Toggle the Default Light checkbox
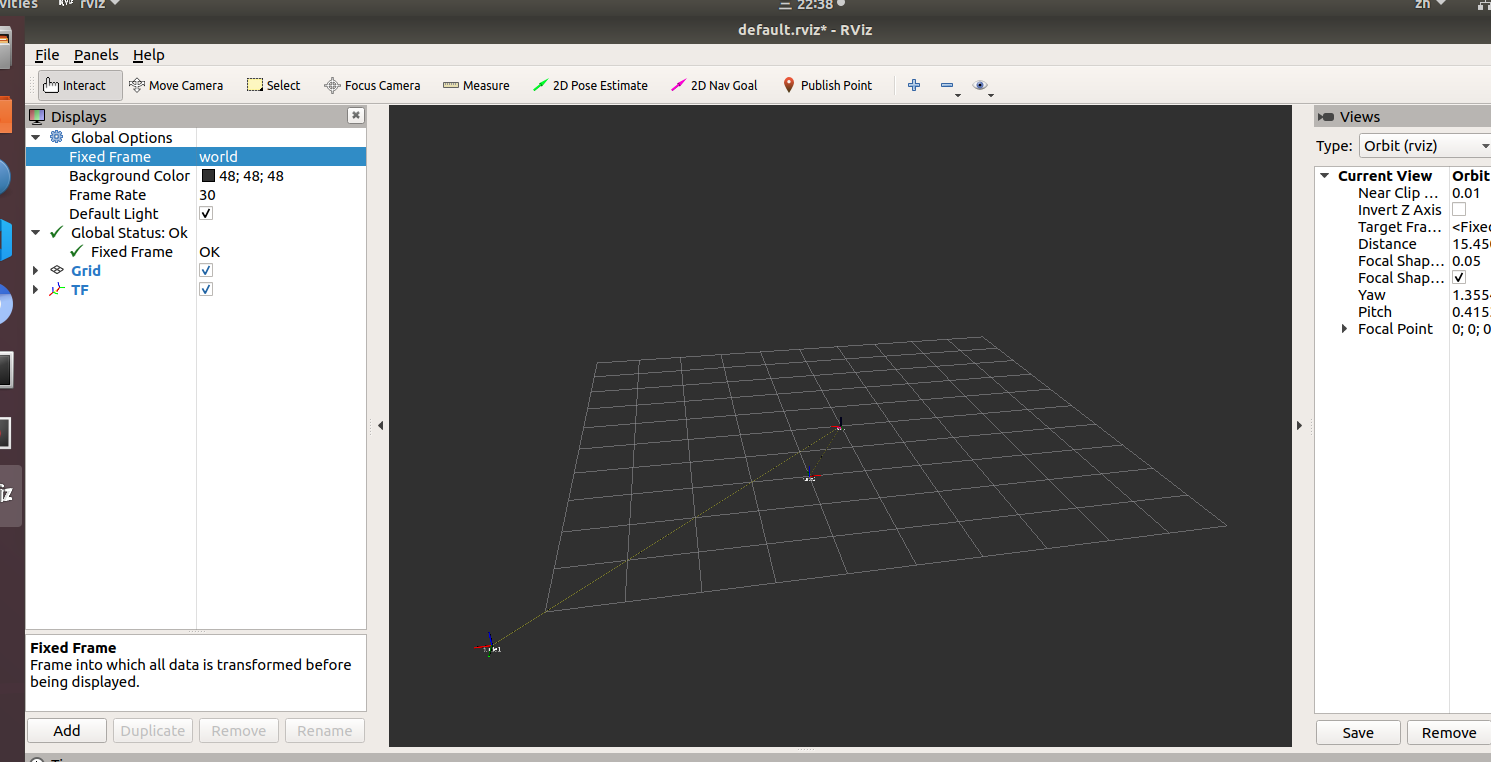1491x762 pixels. coord(206,214)
